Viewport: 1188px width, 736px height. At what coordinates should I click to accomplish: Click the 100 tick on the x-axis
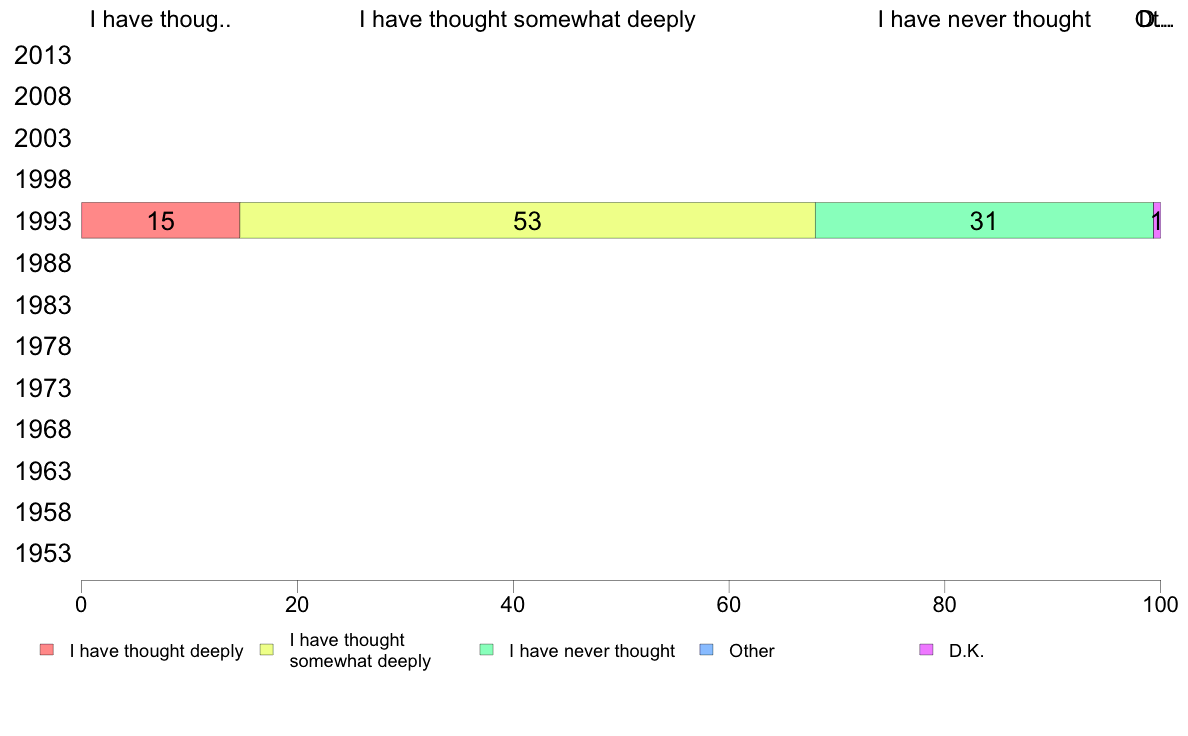tap(1160, 604)
